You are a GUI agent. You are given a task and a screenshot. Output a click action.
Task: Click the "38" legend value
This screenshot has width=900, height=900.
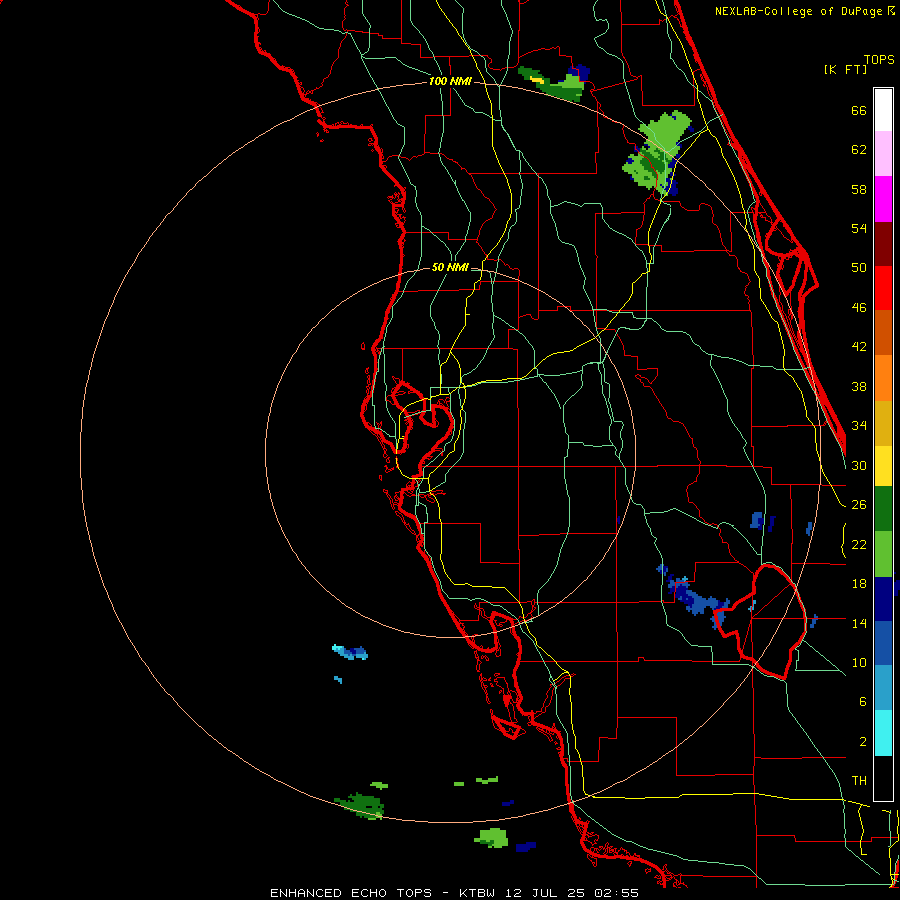[x=859, y=386]
